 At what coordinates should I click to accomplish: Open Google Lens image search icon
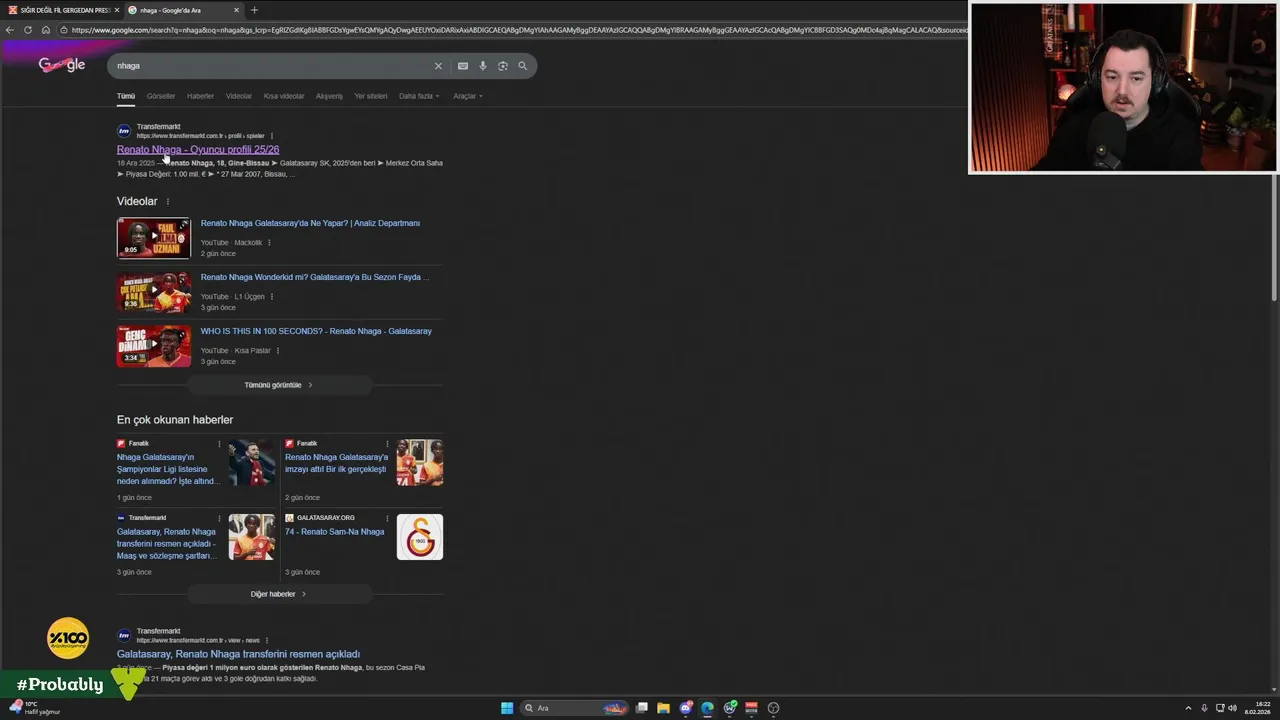(x=502, y=66)
